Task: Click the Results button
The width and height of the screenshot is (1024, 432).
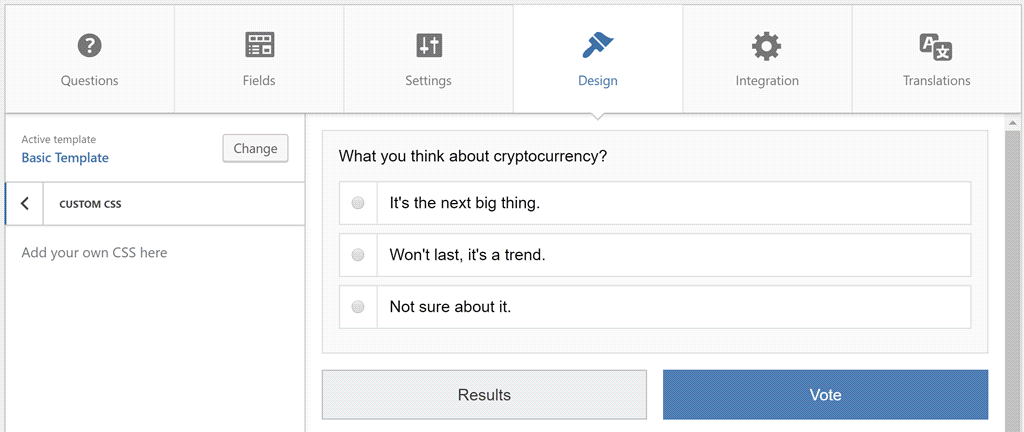Action: pos(485,395)
